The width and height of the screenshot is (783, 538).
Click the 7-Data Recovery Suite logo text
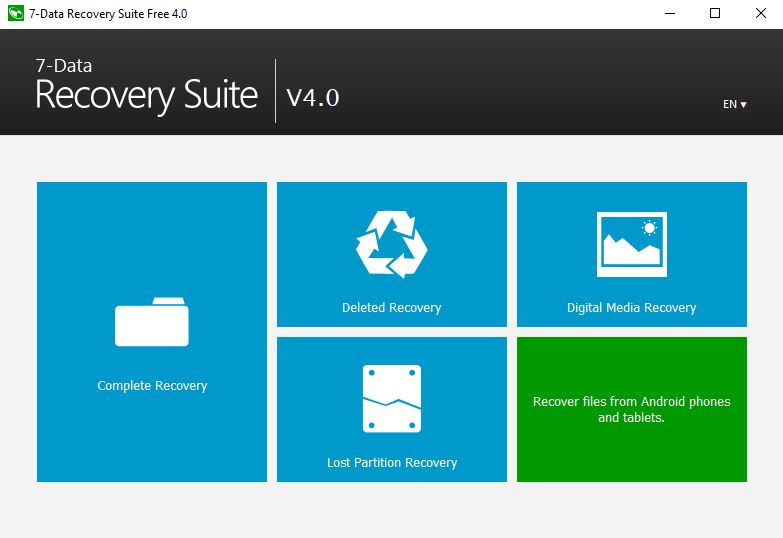coord(146,86)
